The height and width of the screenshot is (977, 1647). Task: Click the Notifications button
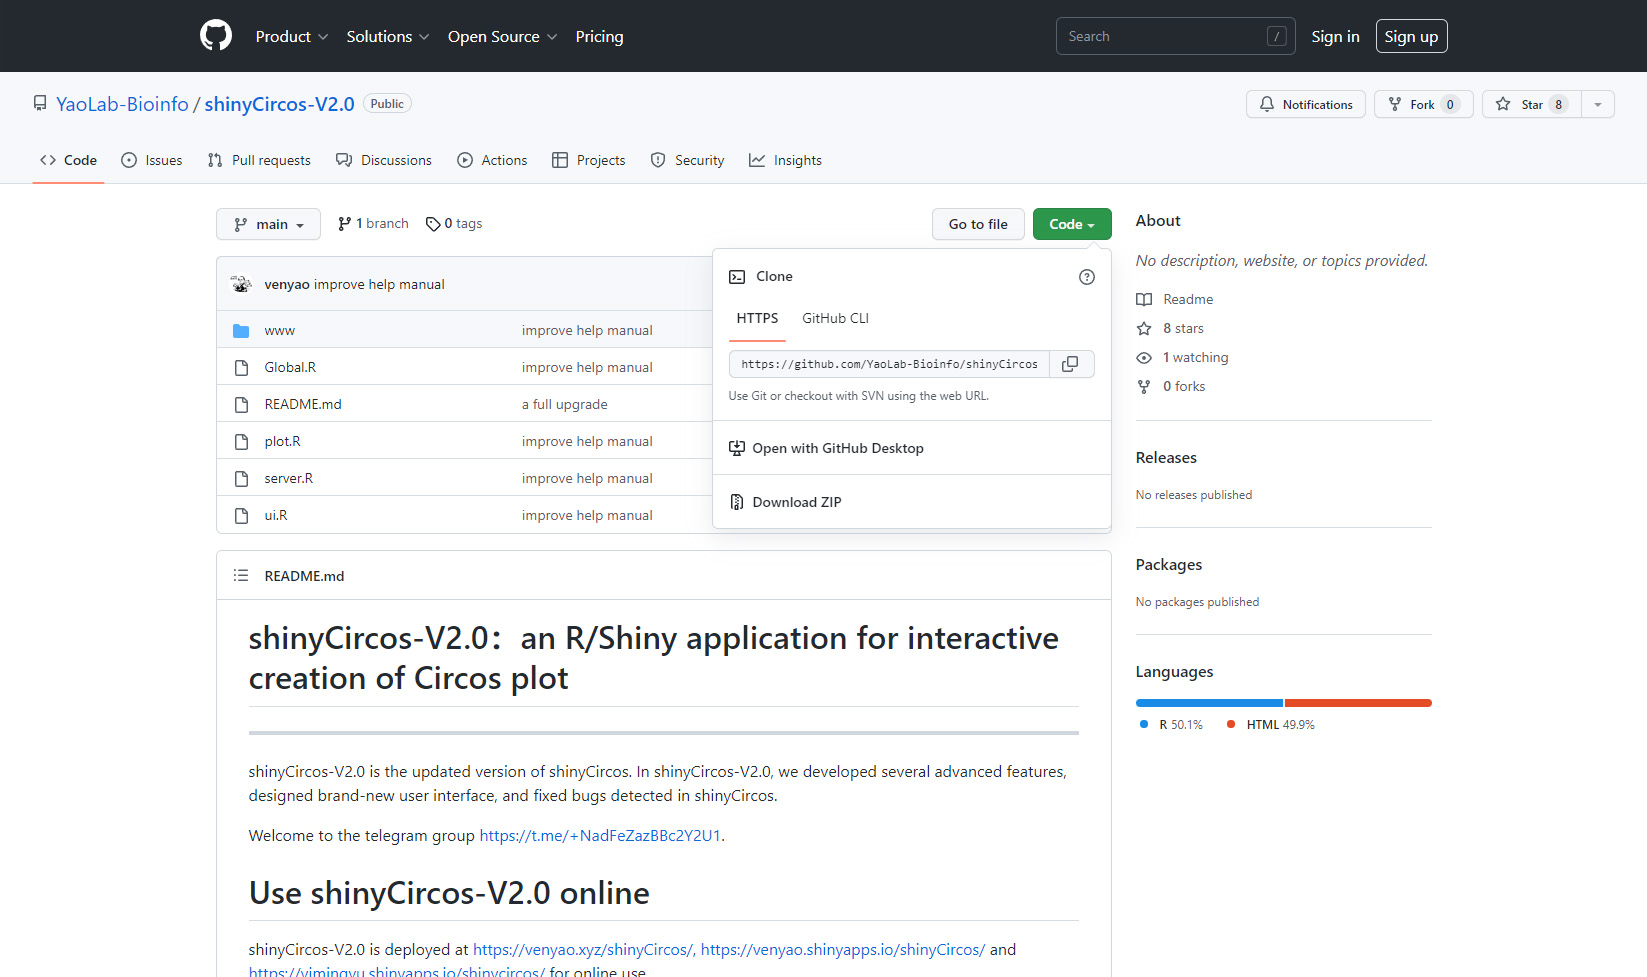(1305, 104)
